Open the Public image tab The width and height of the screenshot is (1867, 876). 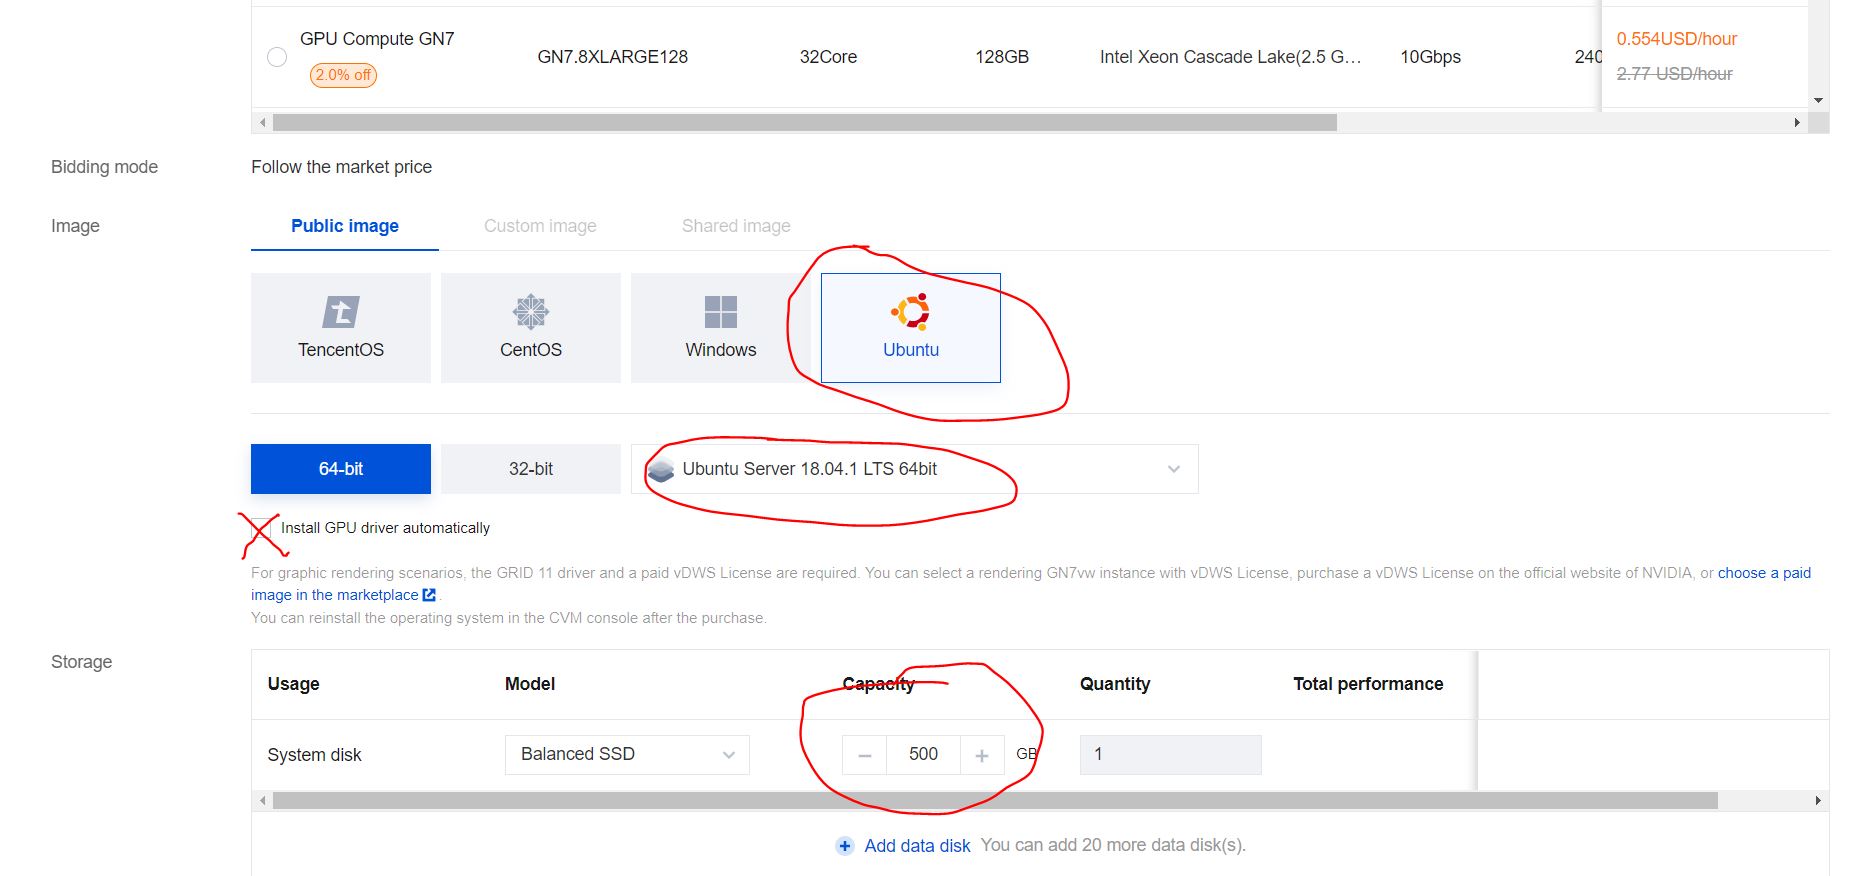click(344, 226)
